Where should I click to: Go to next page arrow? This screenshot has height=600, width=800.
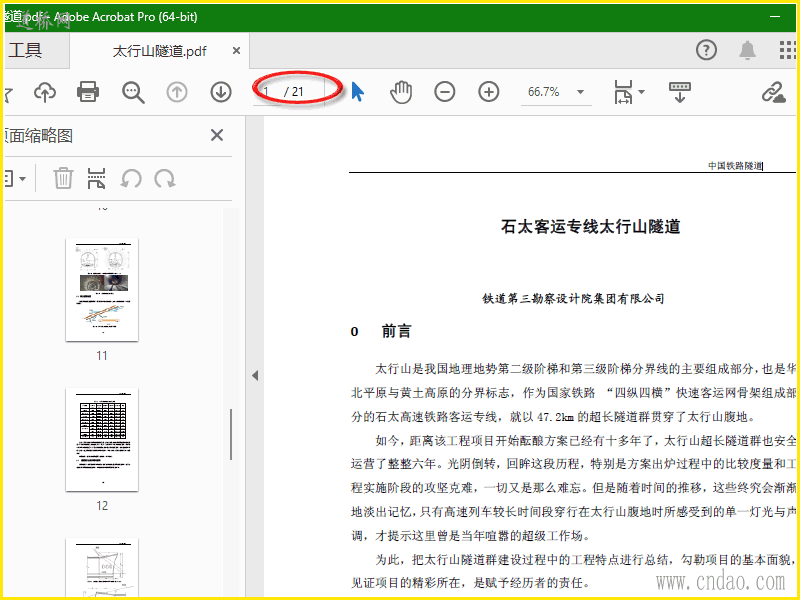pos(221,92)
